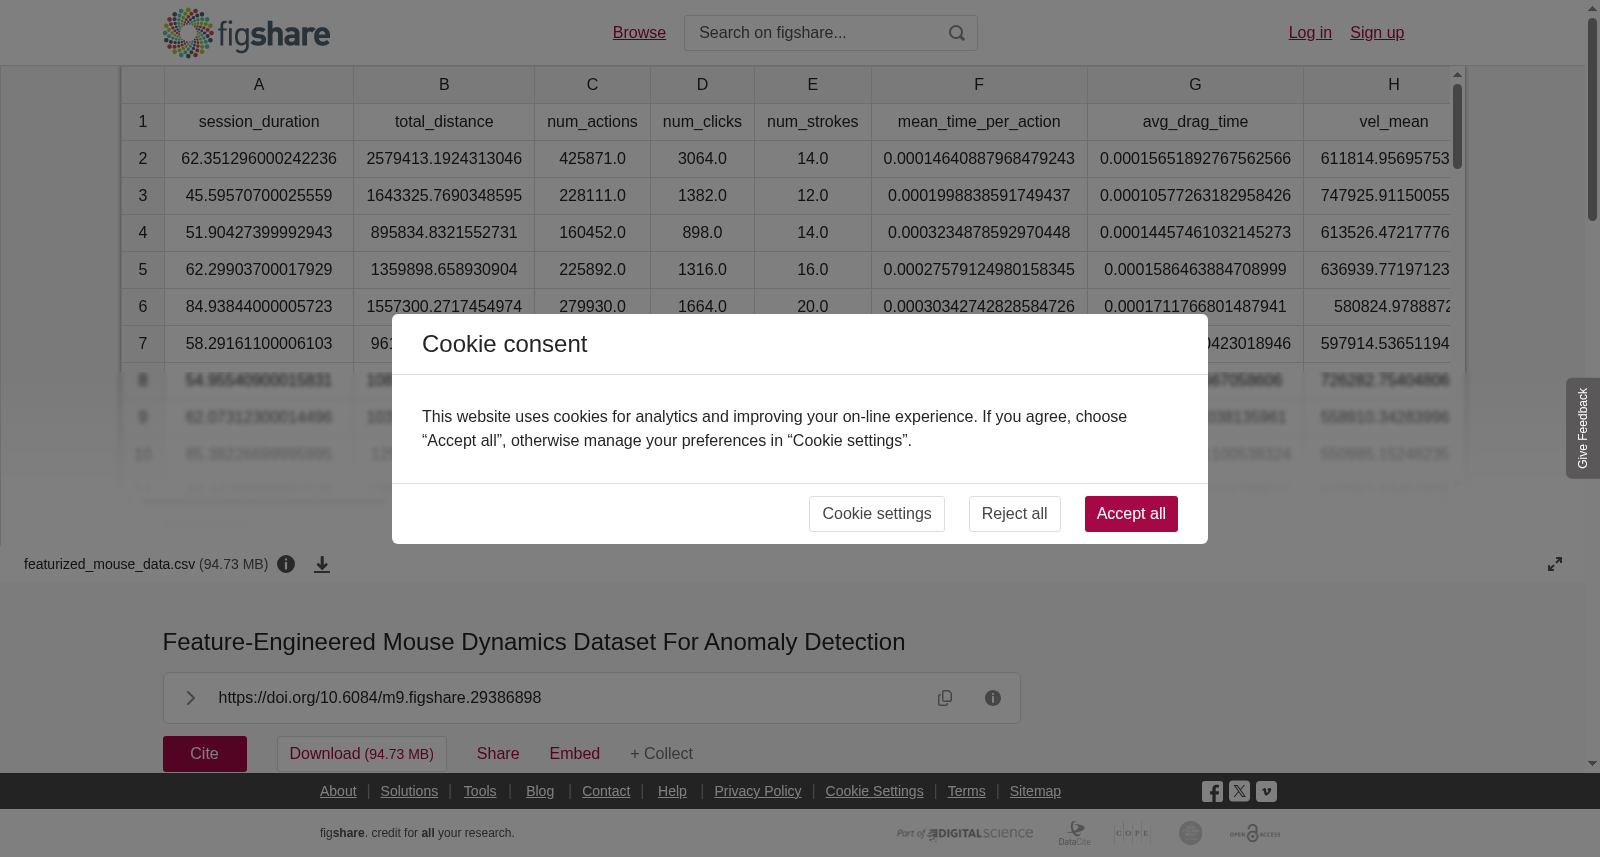Click the search magnifier icon
The width and height of the screenshot is (1600, 857).
click(x=957, y=33)
